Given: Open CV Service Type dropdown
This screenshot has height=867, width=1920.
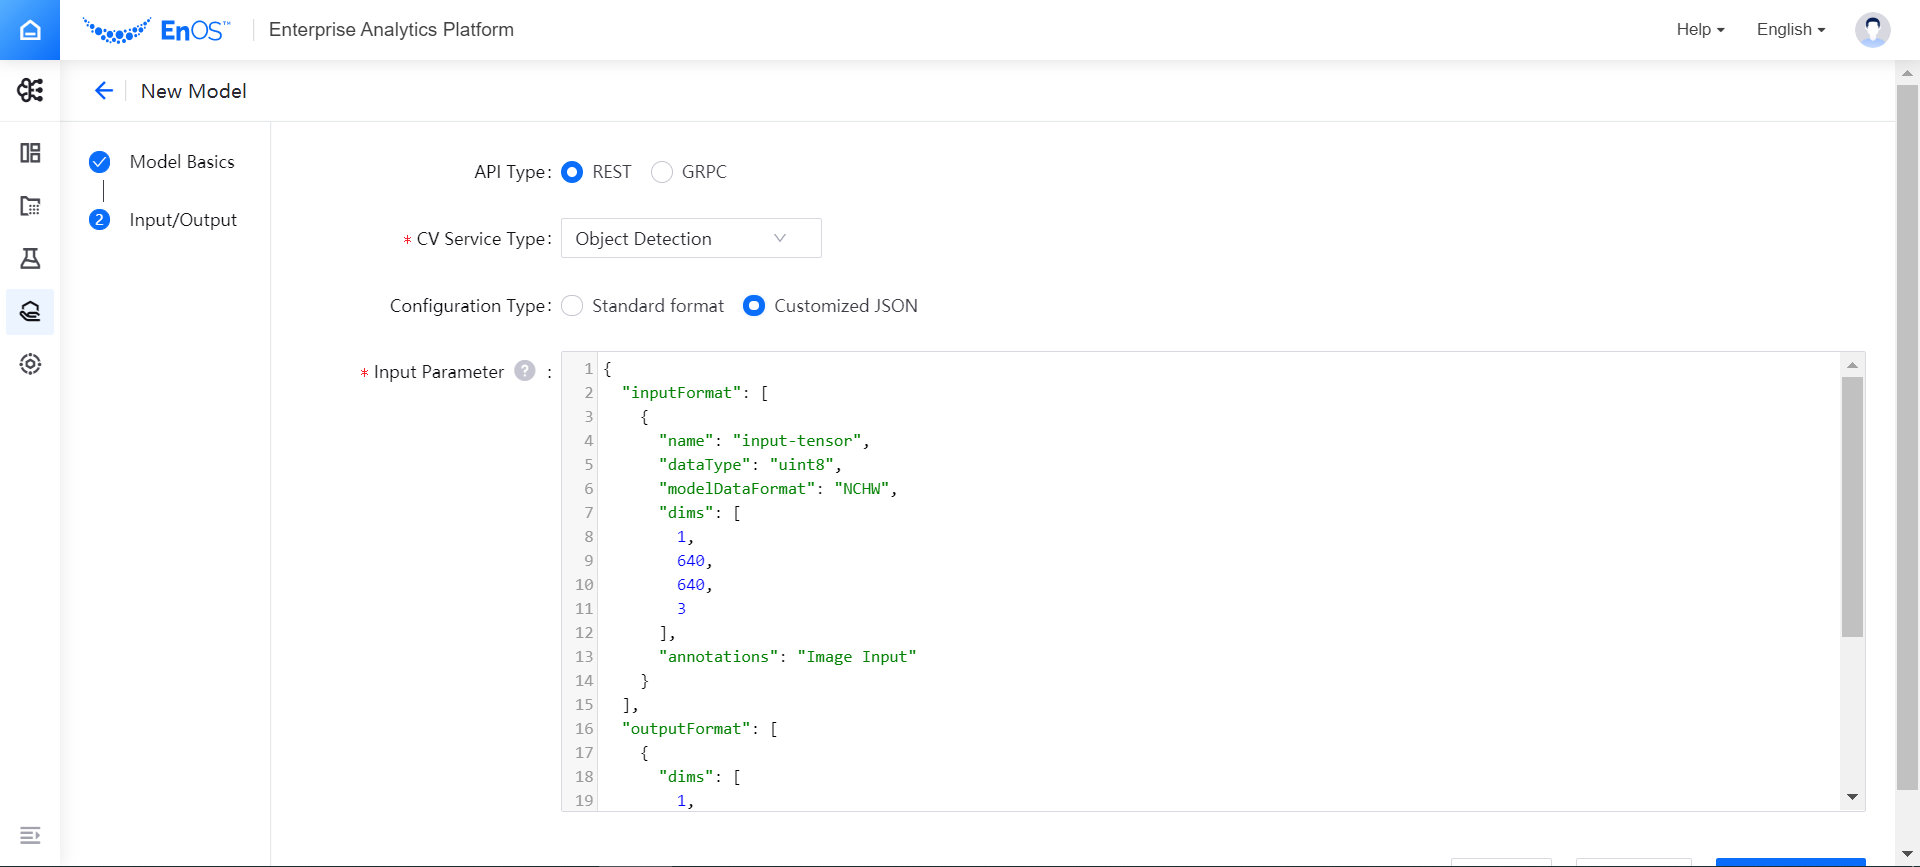Looking at the screenshot, I should click(x=691, y=238).
